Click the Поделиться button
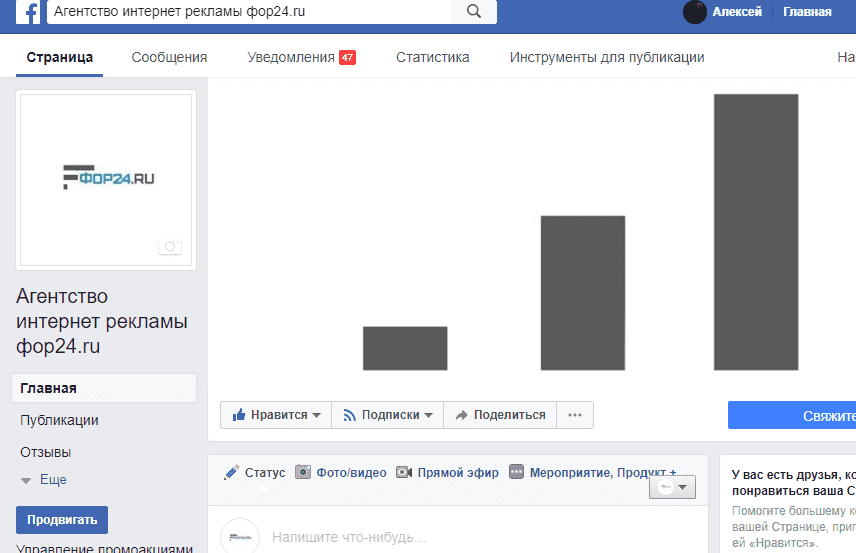This screenshot has width=856, height=553. coord(500,415)
